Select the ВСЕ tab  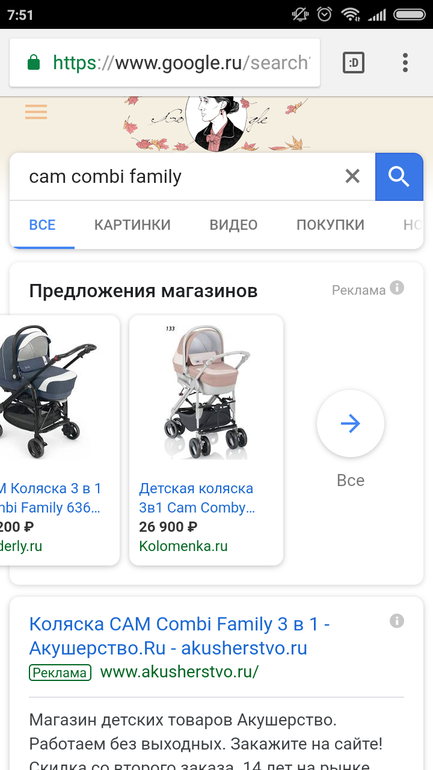pos(43,225)
